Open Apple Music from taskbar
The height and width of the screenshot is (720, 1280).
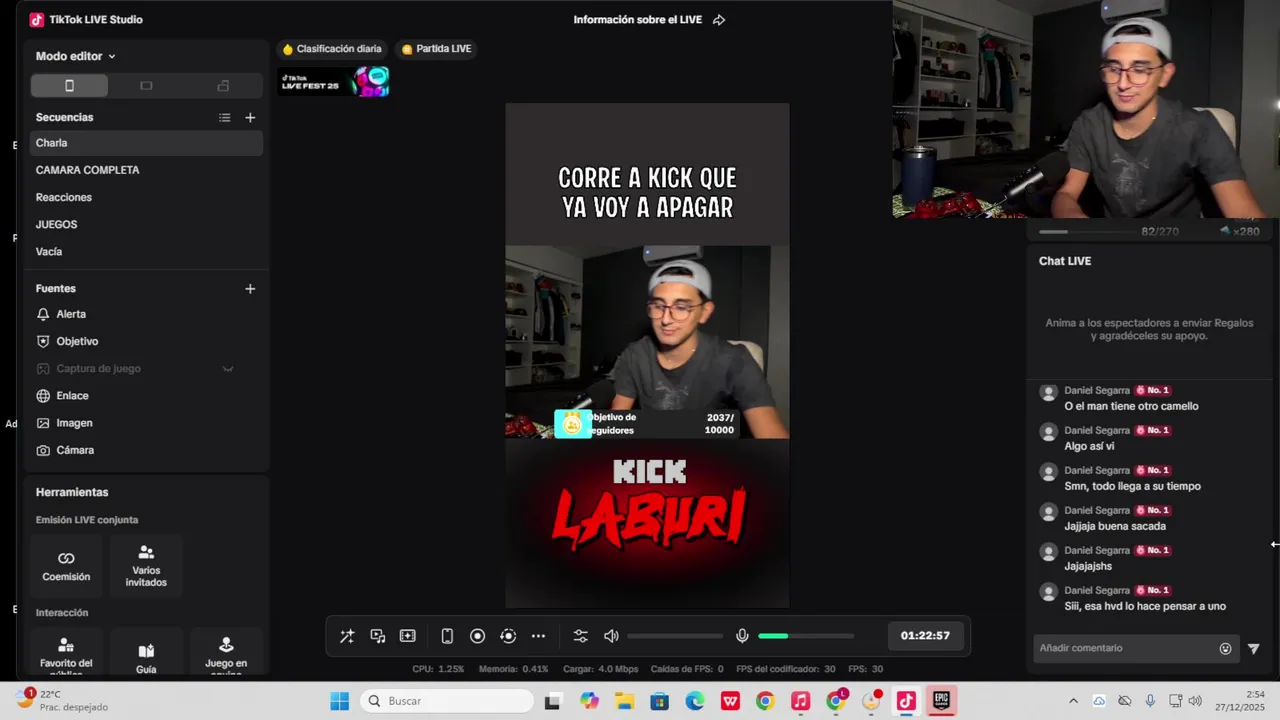tap(800, 701)
